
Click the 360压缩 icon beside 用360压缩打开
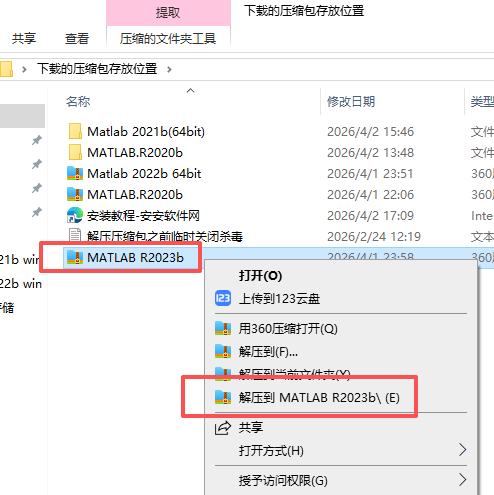(223, 329)
